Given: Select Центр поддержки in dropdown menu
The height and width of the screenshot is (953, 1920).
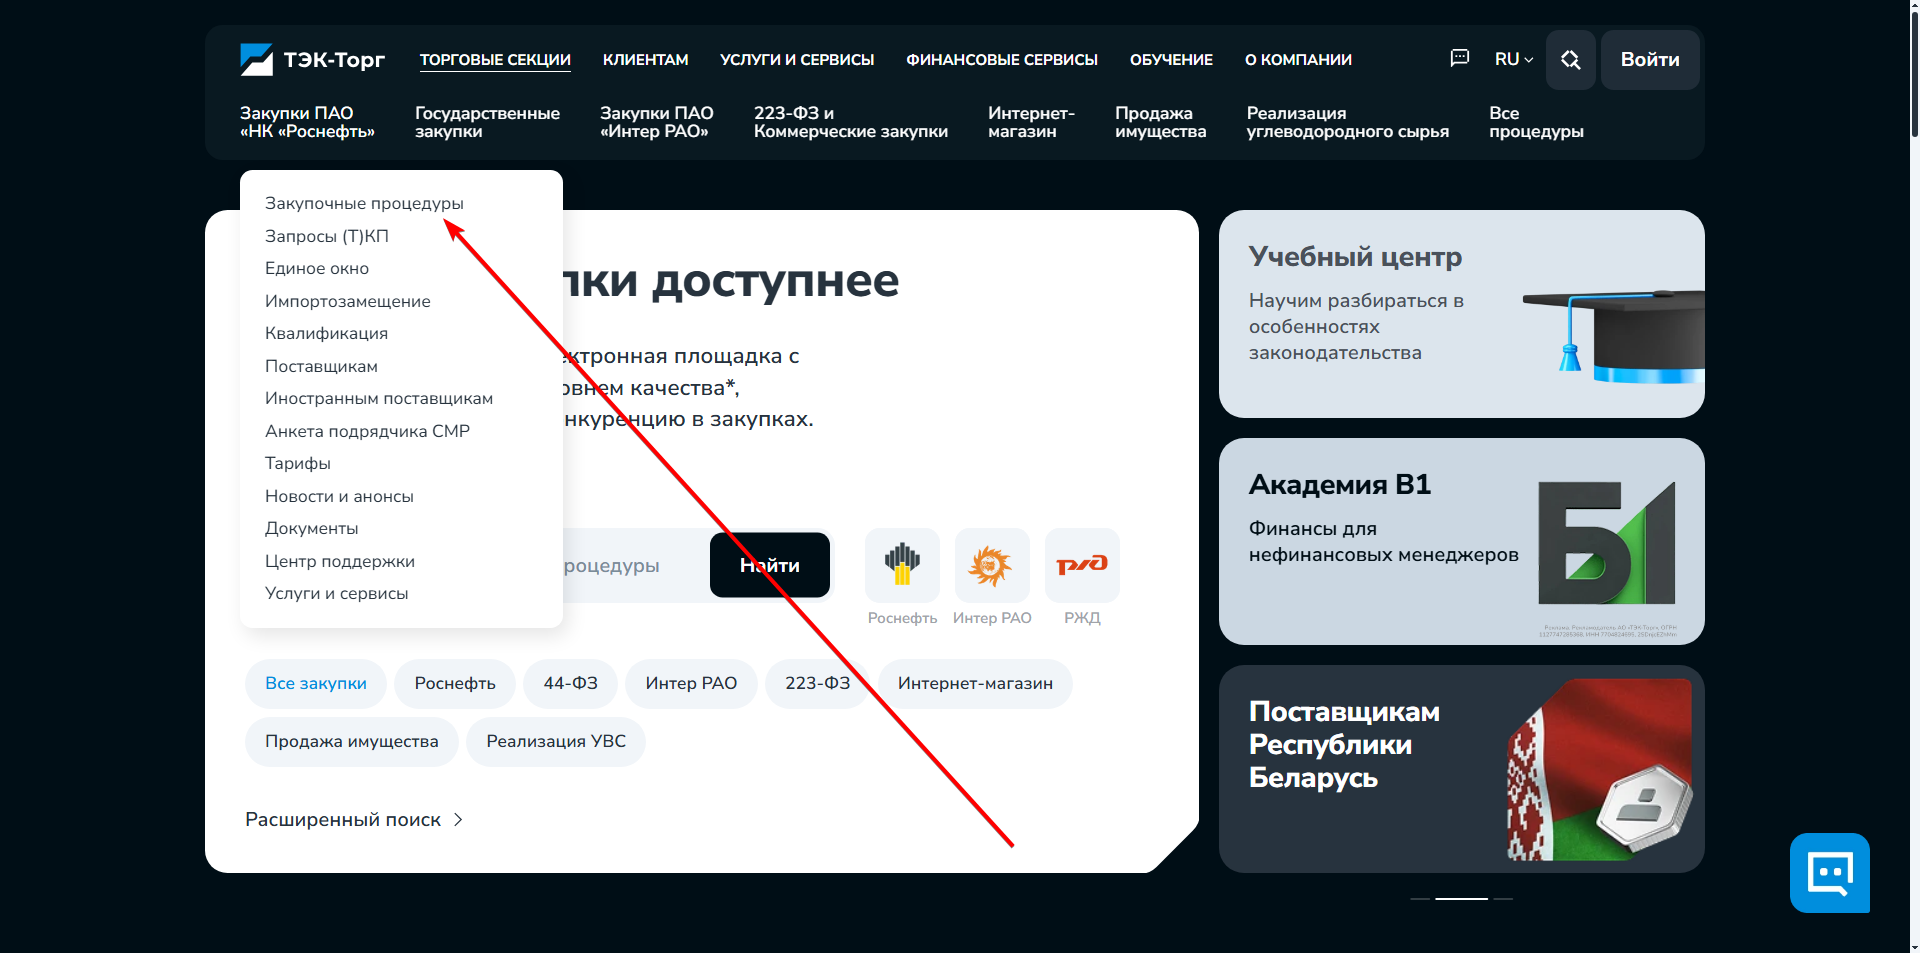Looking at the screenshot, I should pos(340,561).
